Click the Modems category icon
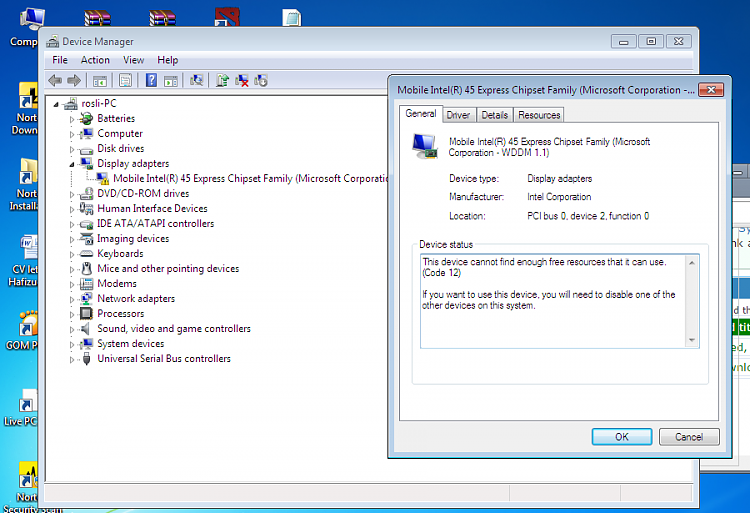750x513 pixels. click(87, 284)
